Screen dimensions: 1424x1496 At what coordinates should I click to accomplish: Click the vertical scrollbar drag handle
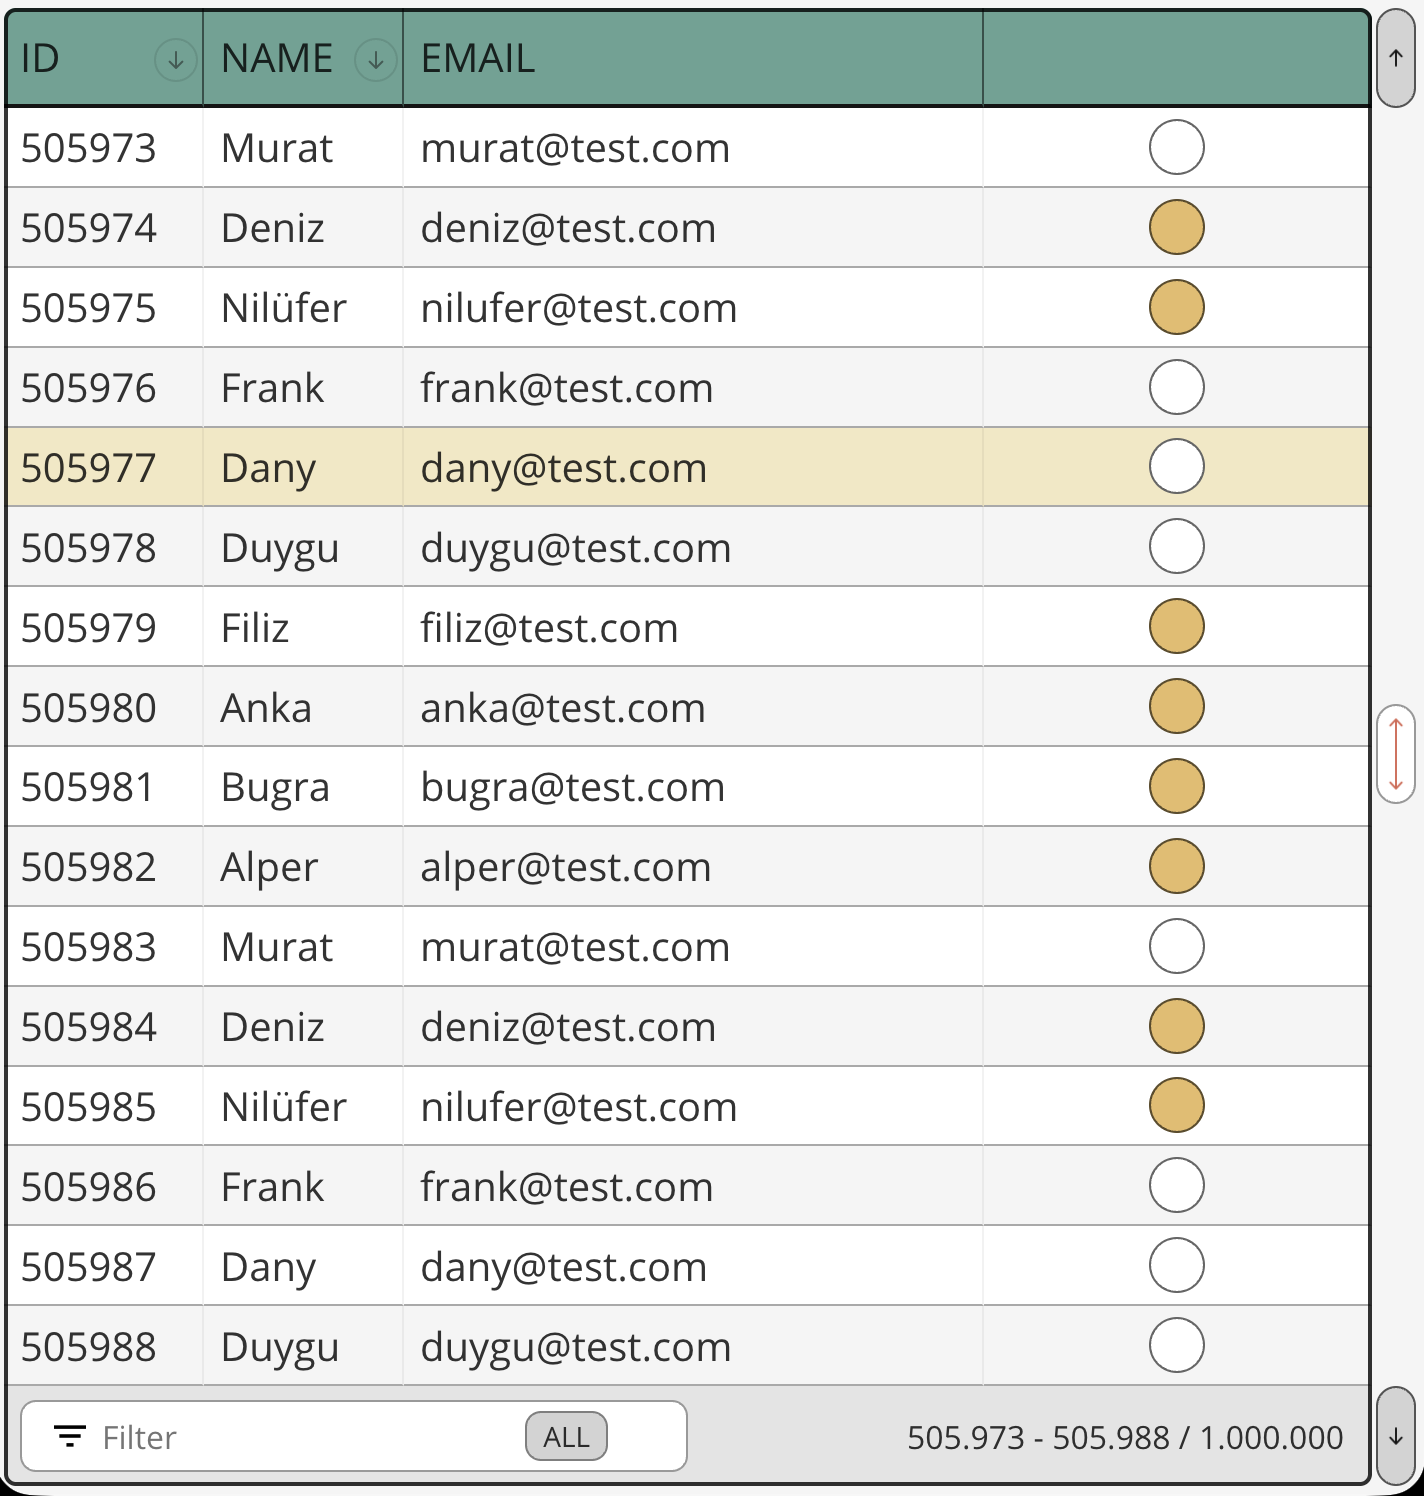1395,754
